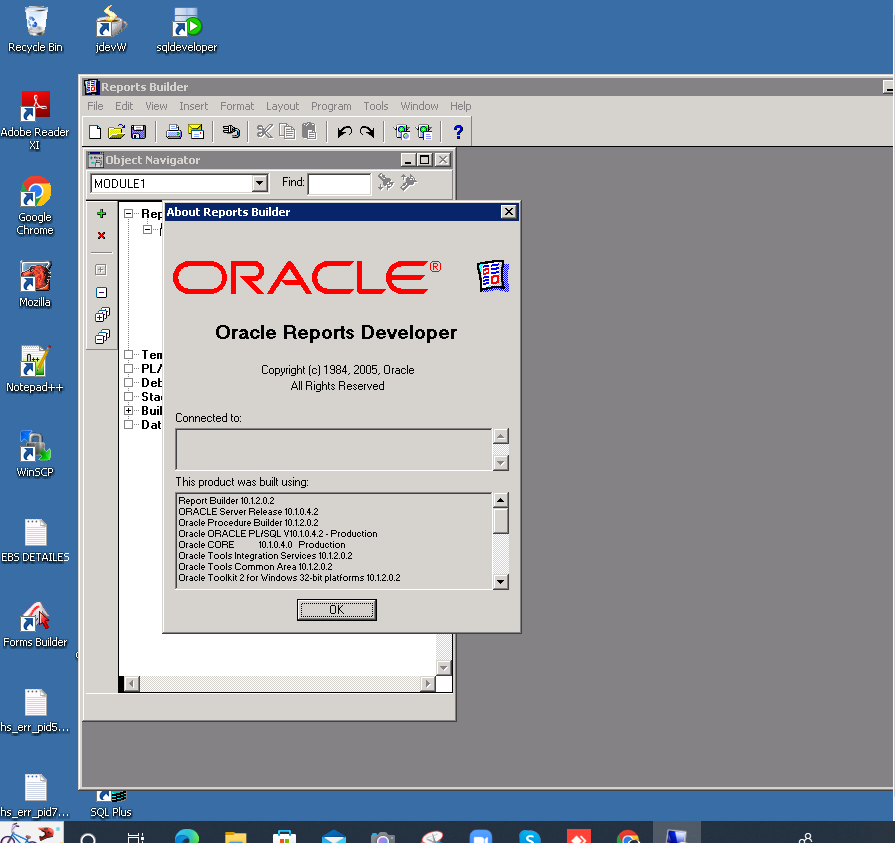895x843 pixels.
Task: Open the MODULE1 dropdown arrow
Action: pyautogui.click(x=260, y=183)
